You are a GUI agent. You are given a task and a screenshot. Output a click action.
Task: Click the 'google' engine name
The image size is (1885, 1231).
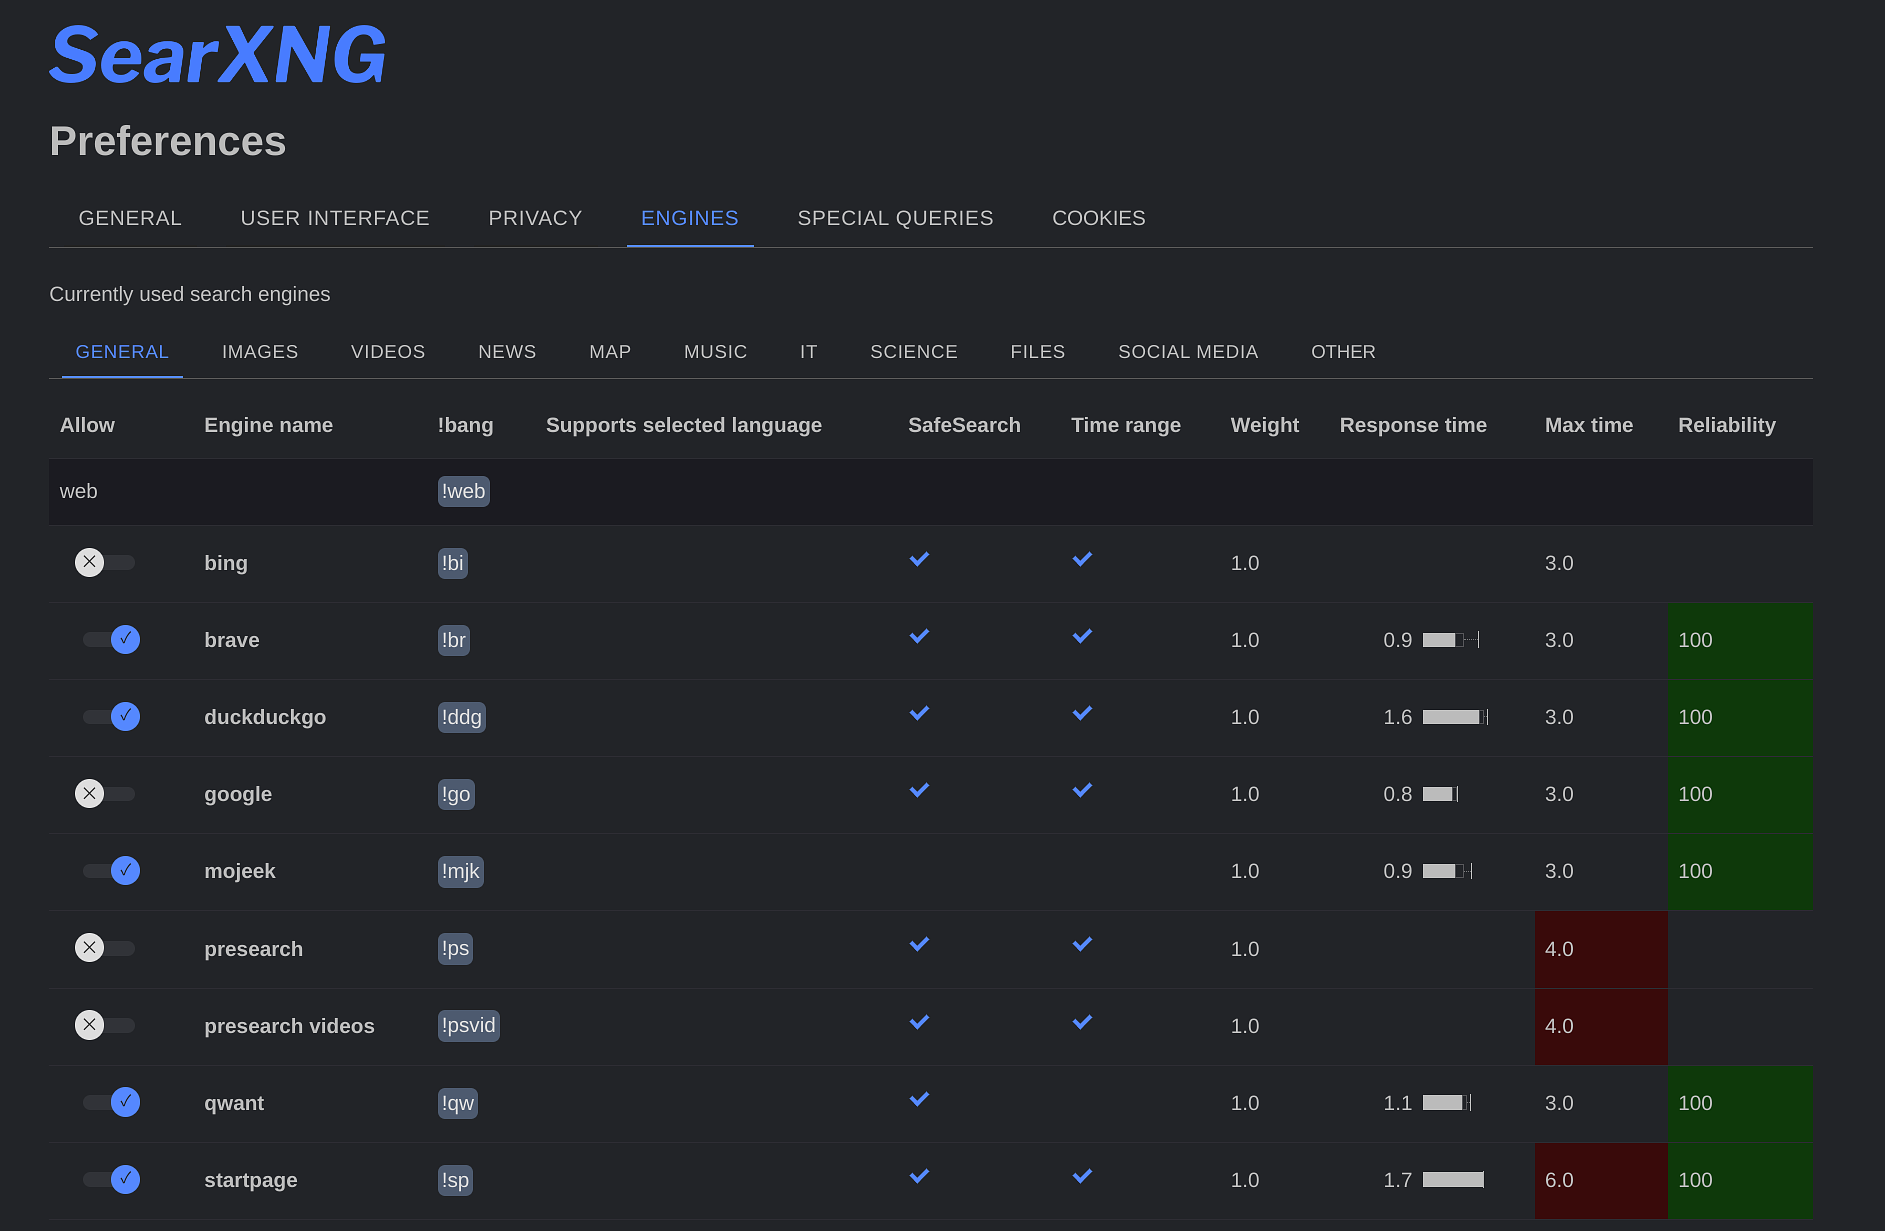coord(238,794)
